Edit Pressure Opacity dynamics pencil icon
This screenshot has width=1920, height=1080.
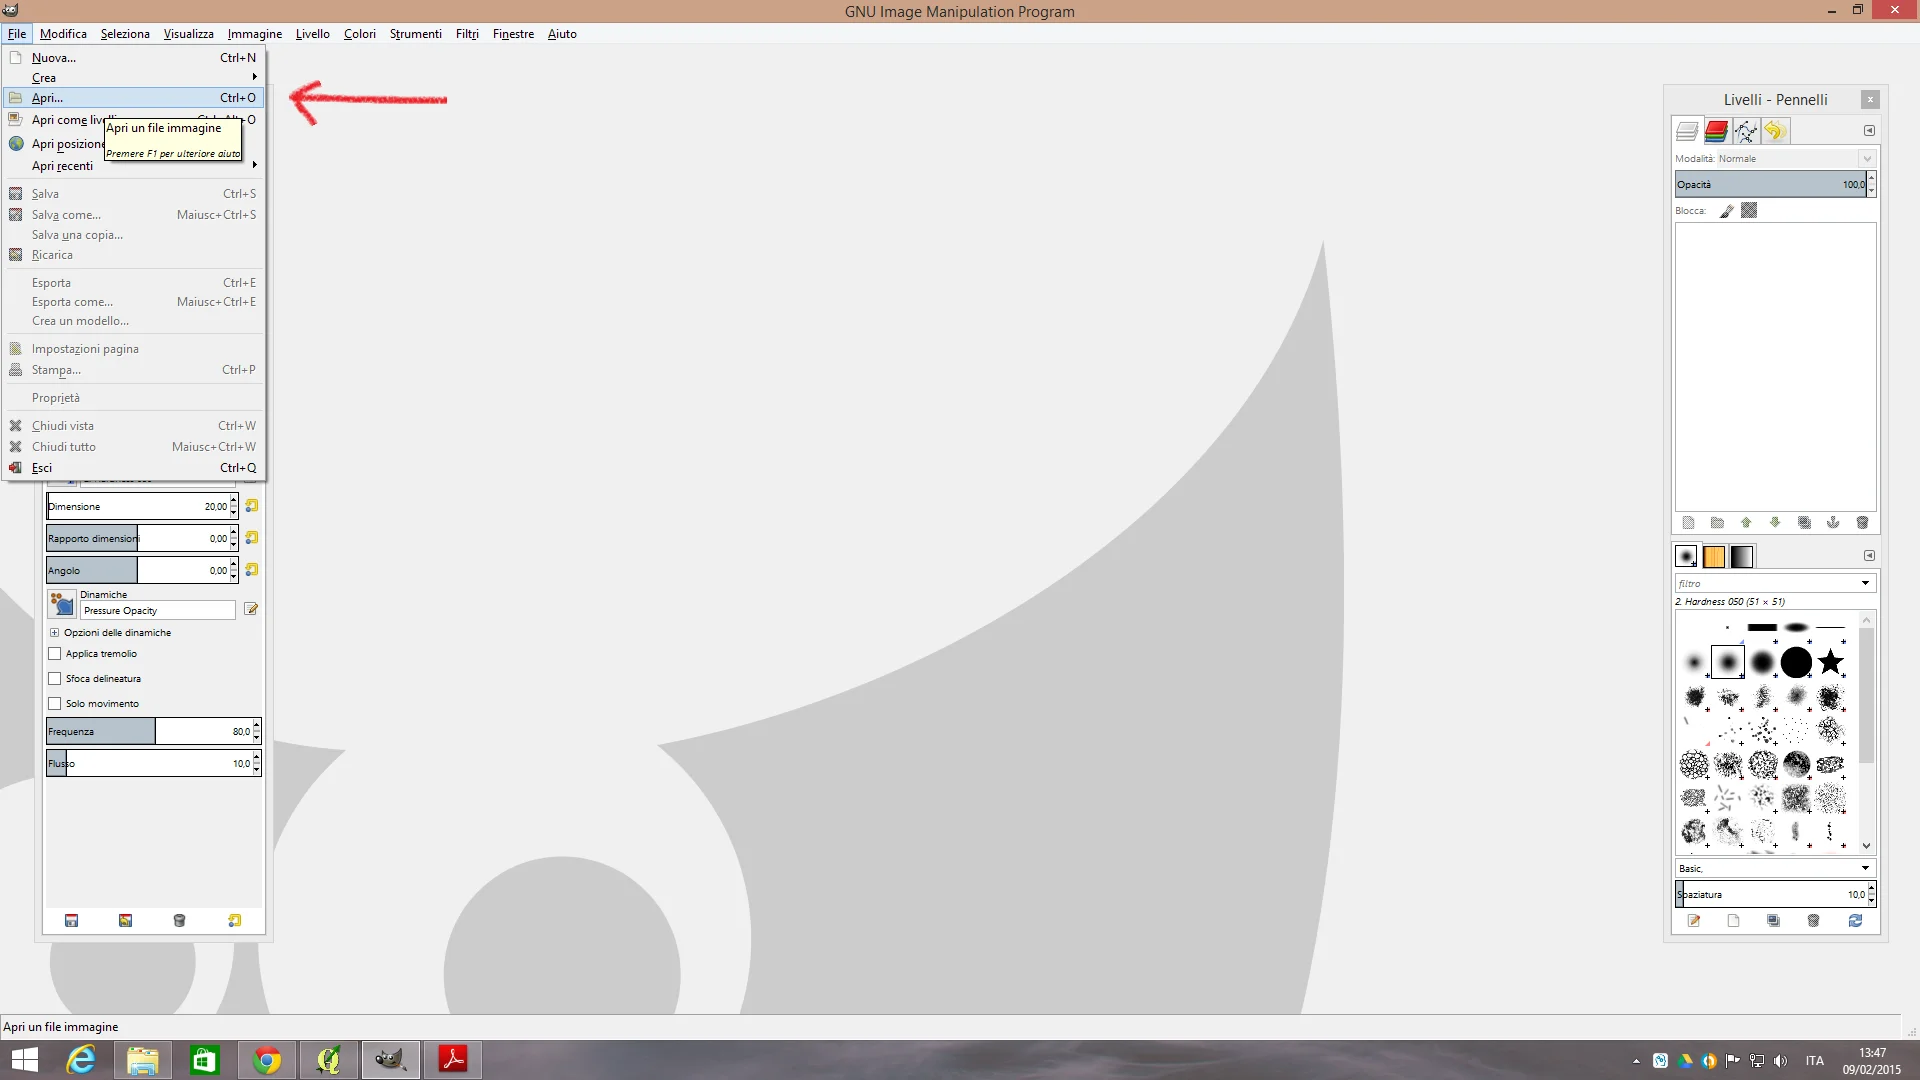(x=251, y=609)
